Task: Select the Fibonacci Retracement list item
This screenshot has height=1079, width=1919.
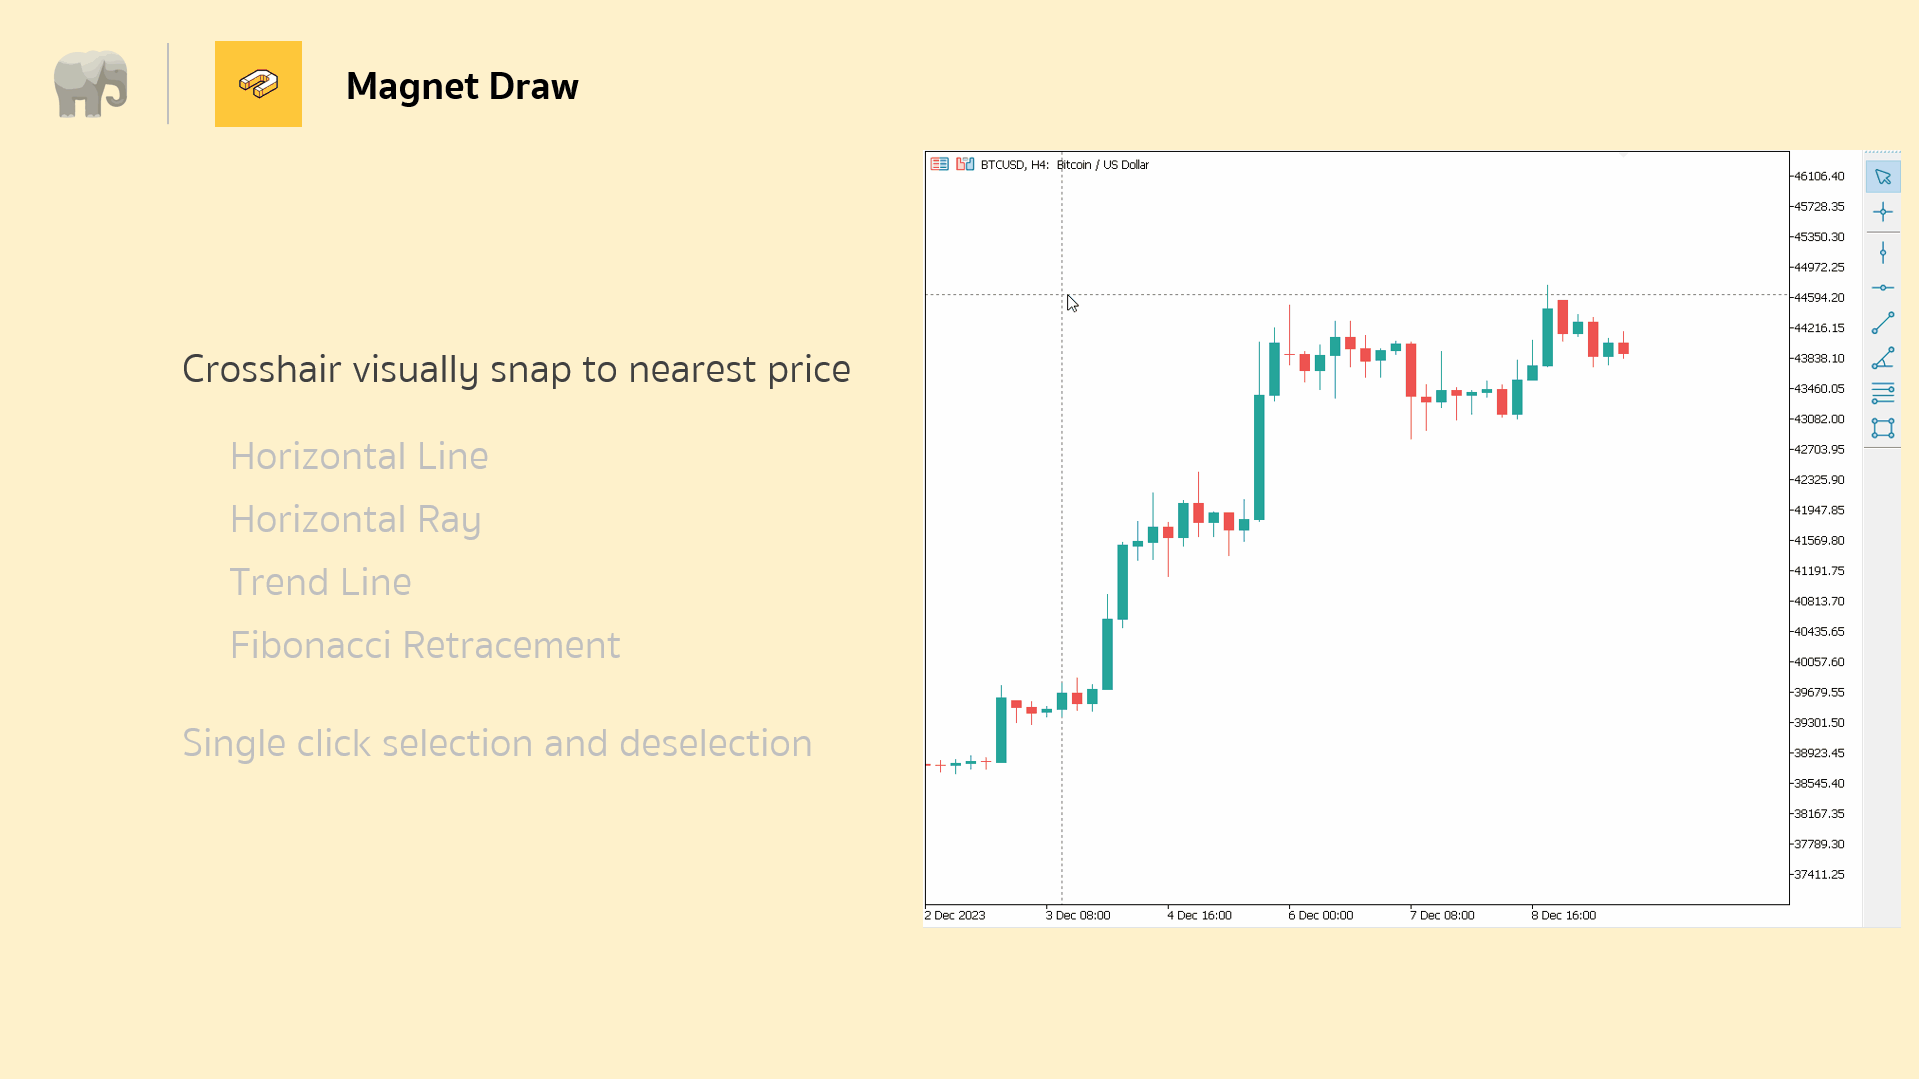Action: 424,645
